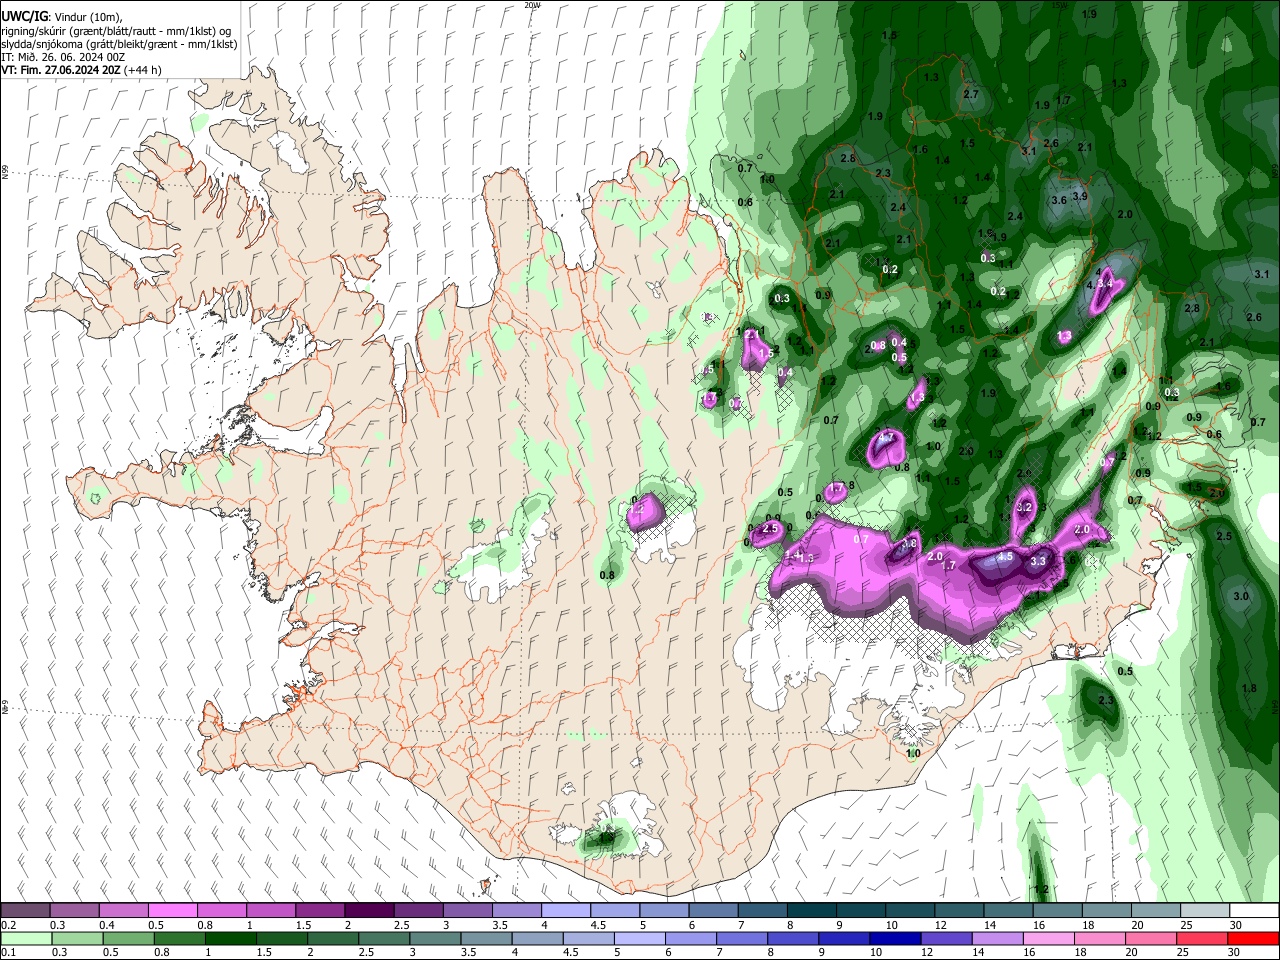Select the 'rigning/skúrir' legend description line
The image size is (1280, 960).
[117, 31]
